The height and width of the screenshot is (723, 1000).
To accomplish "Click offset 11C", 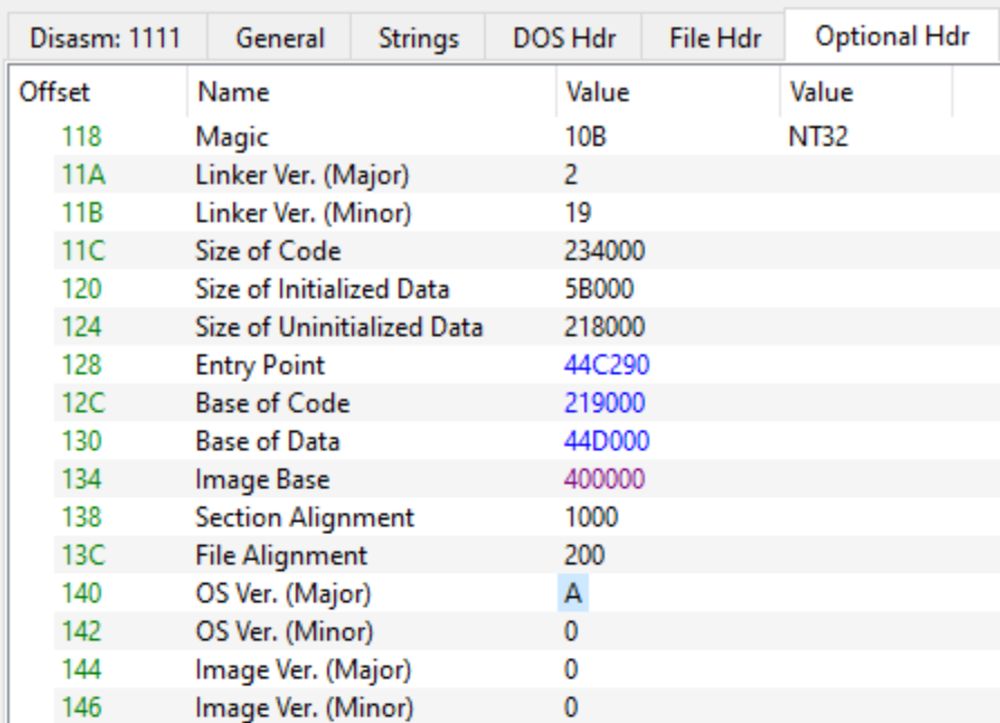I will pos(82,251).
